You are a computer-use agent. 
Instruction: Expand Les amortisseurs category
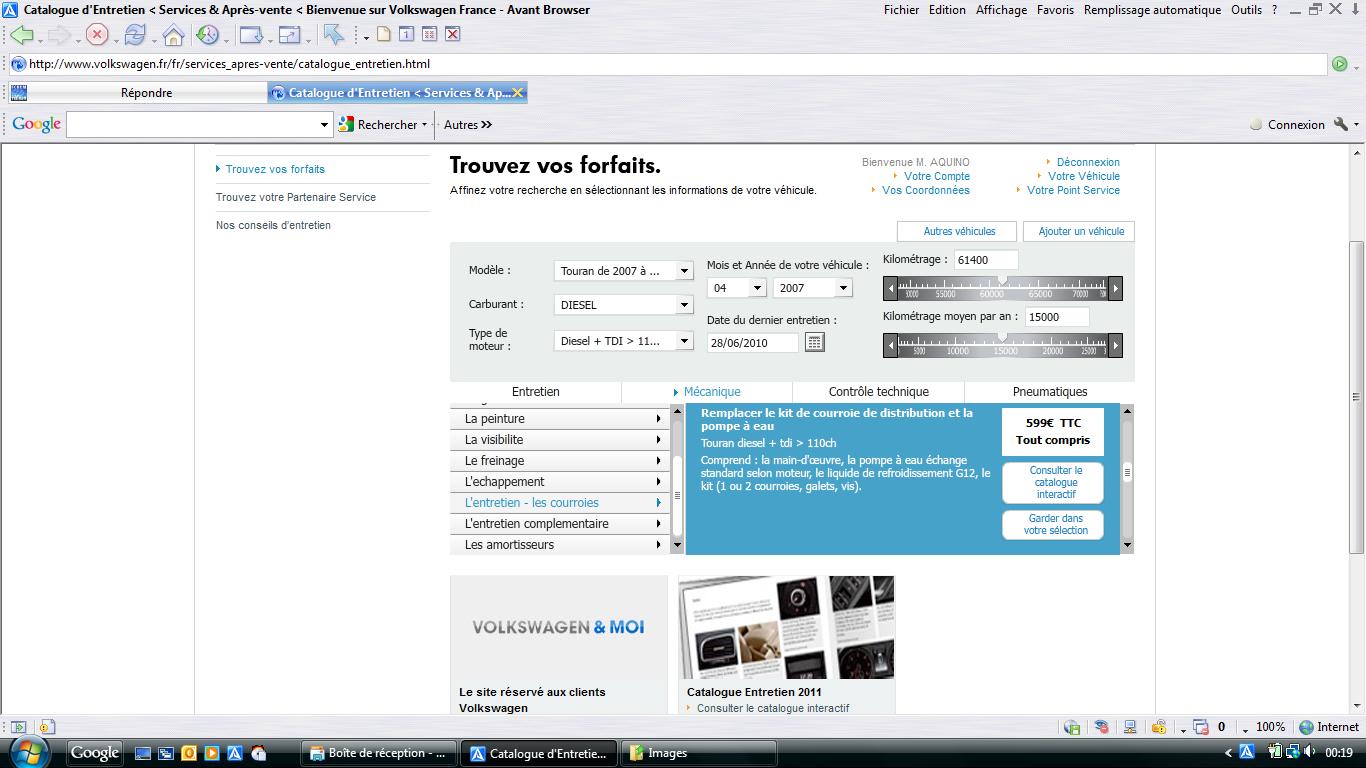[x=562, y=545]
